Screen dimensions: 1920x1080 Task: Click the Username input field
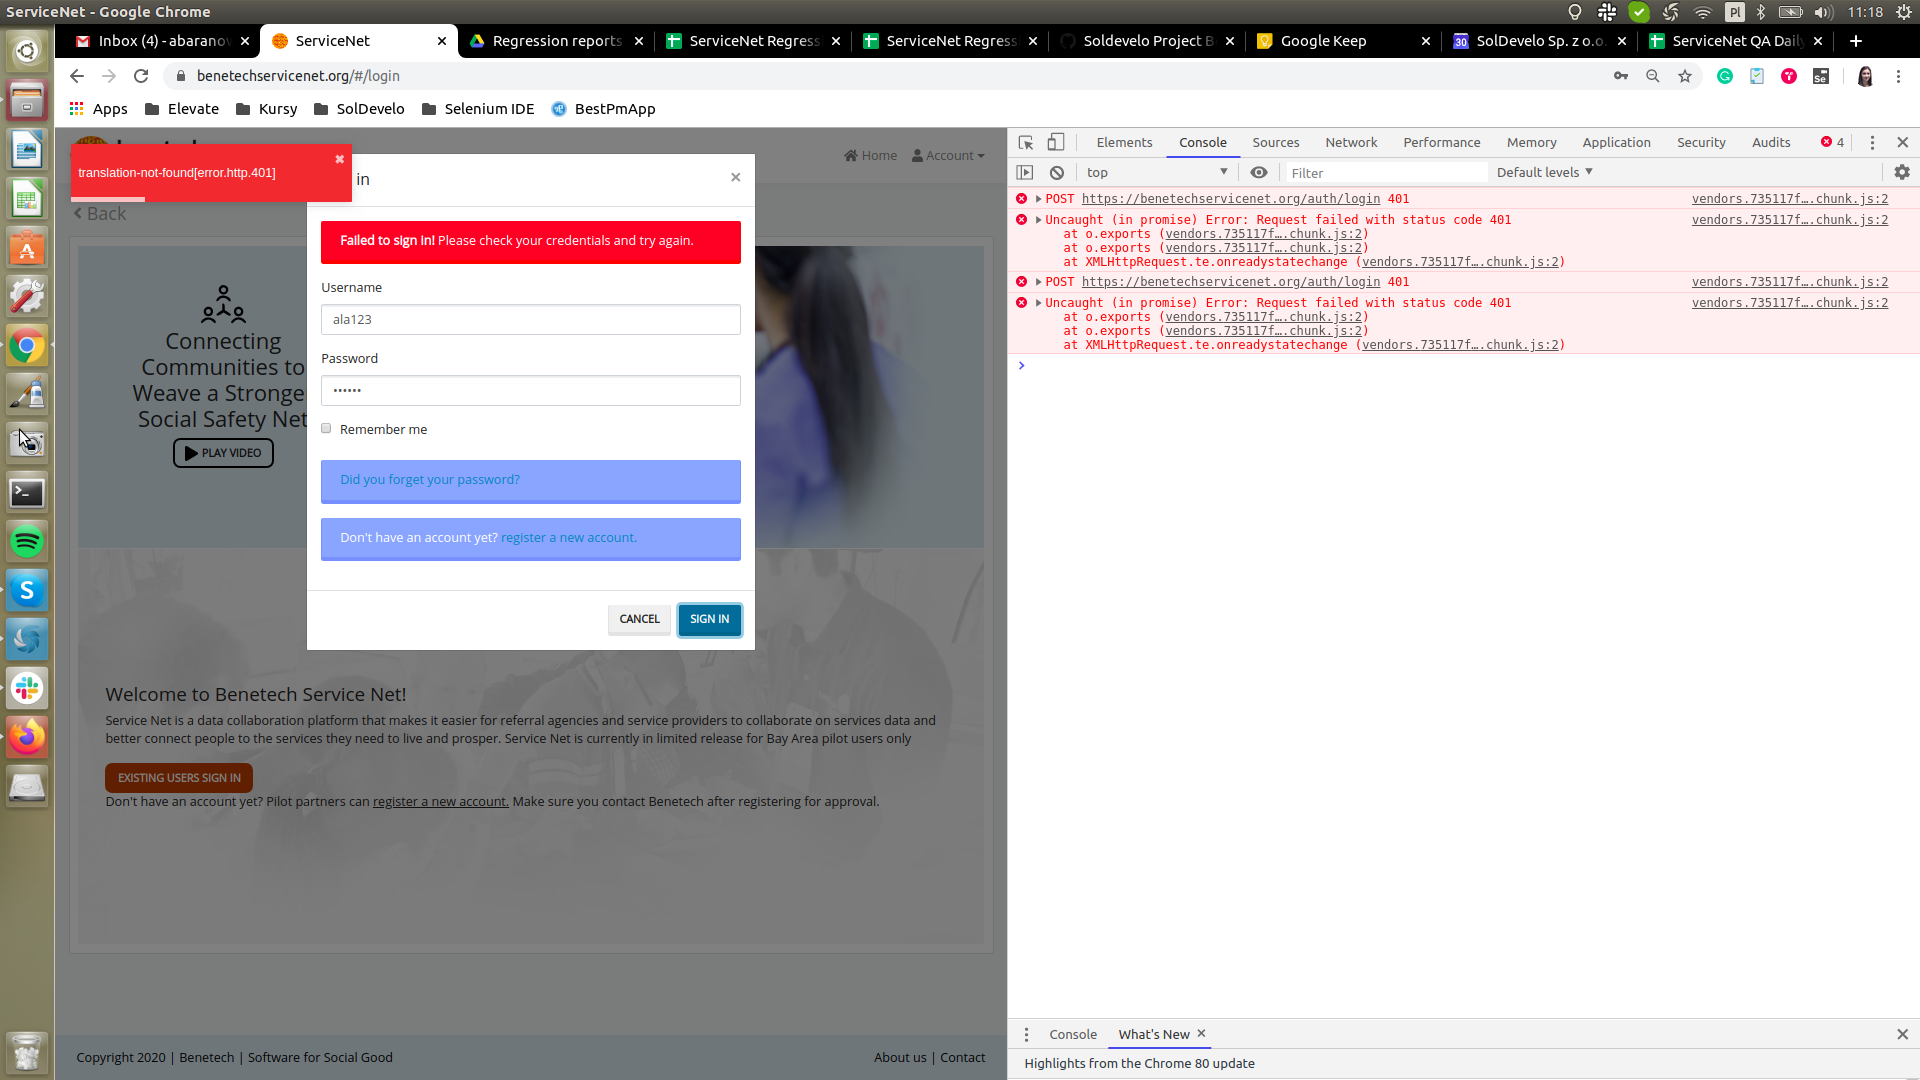(x=531, y=320)
